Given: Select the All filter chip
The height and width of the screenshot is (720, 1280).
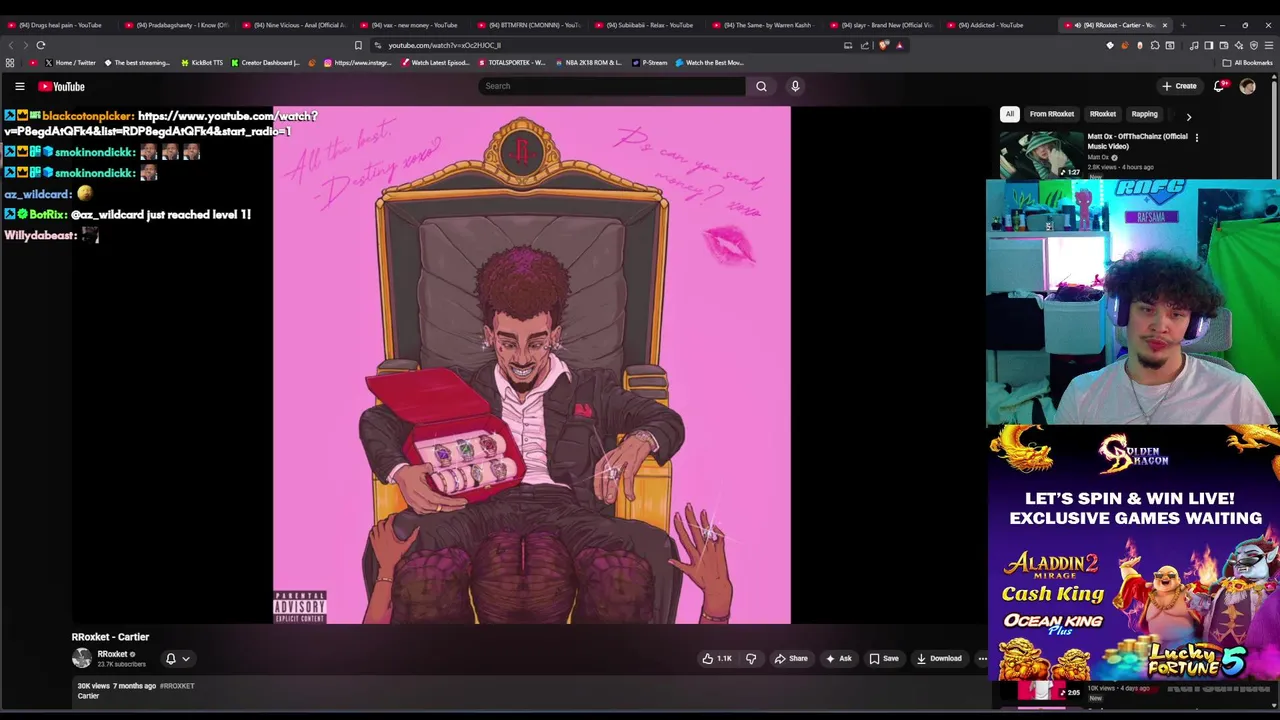Looking at the screenshot, I should coord(1010,114).
